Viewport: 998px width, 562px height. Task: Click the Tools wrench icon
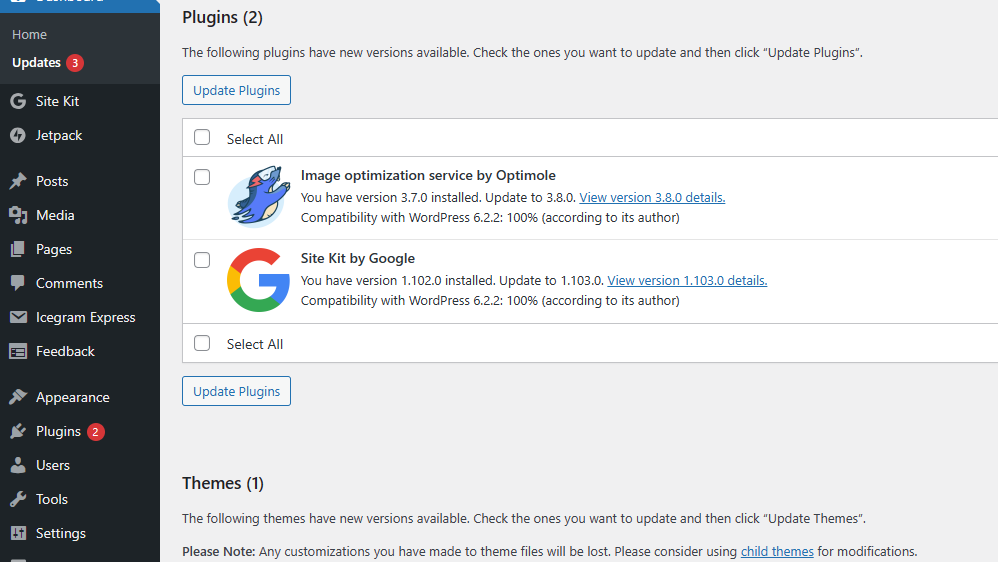[18, 499]
